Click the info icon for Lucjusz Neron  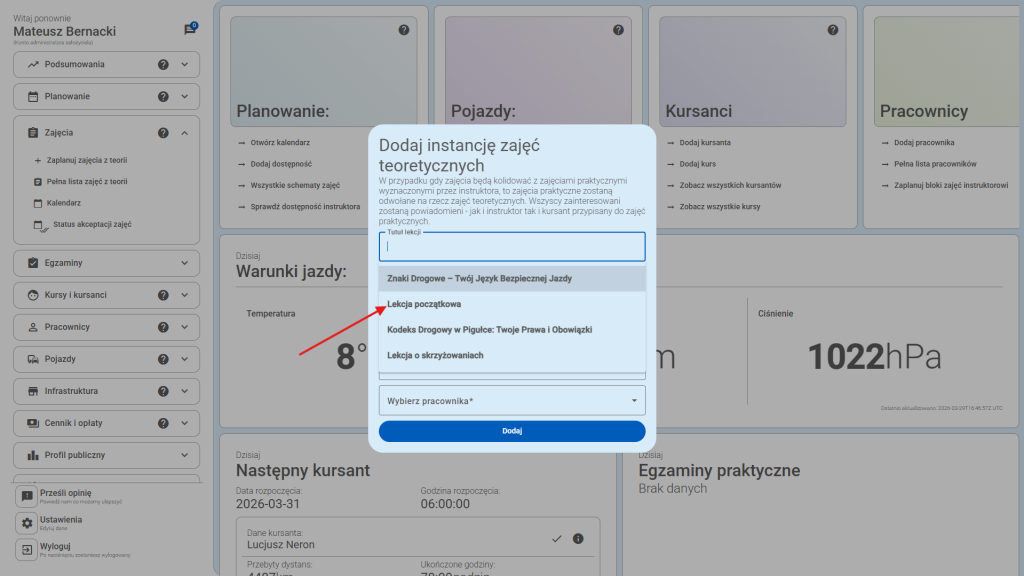pyautogui.click(x=578, y=539)
